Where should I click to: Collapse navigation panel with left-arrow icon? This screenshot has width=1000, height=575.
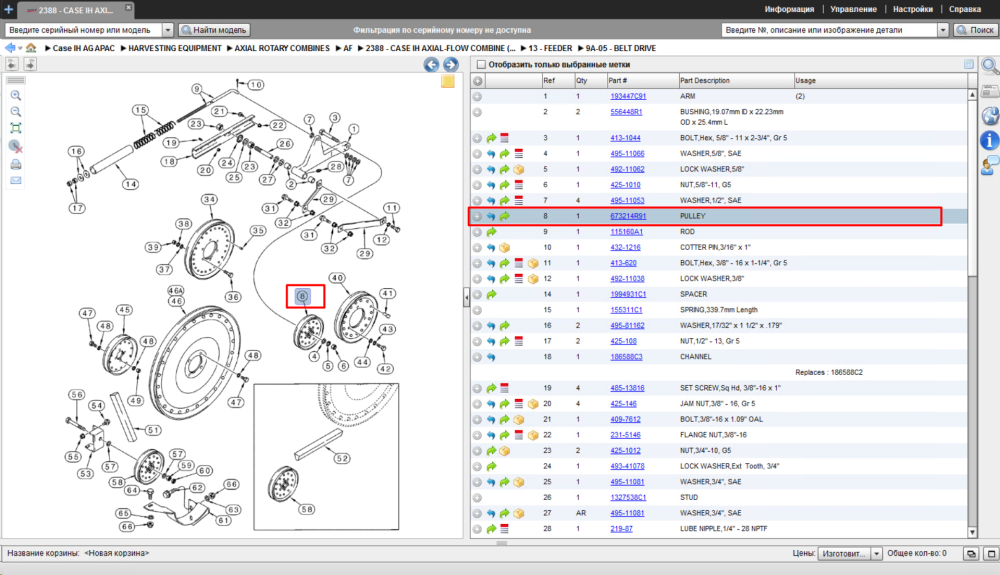(12, 64)
